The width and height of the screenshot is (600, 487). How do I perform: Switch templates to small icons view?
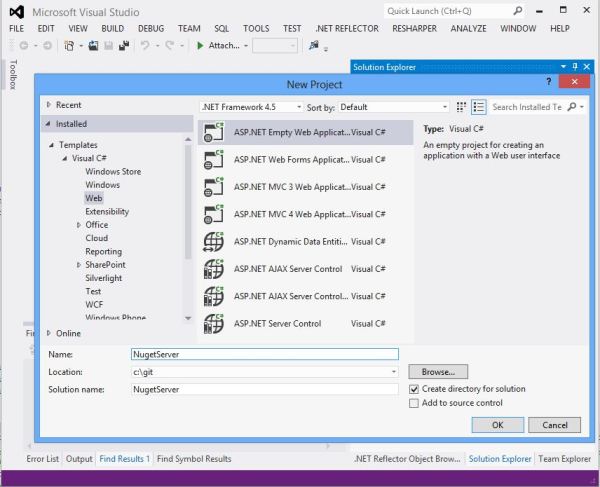point(461,107)
